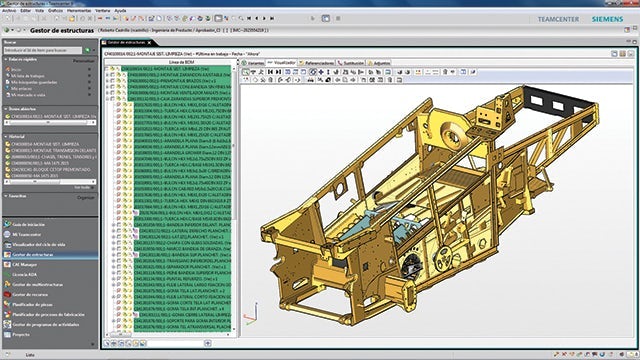
Task: Collapse the Enlaces rápidos section
Action: [6, 60]
